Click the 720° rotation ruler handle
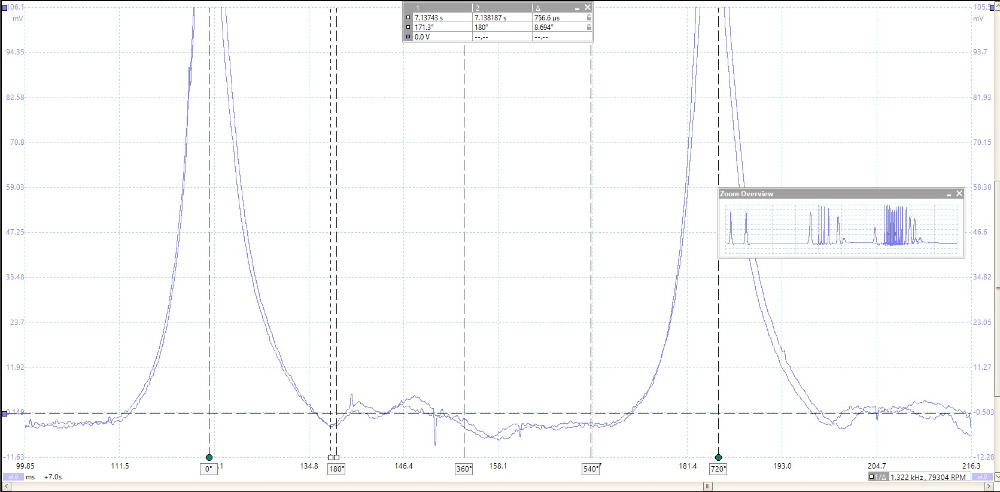1000x492 pixels. click(x=718, y=457)
